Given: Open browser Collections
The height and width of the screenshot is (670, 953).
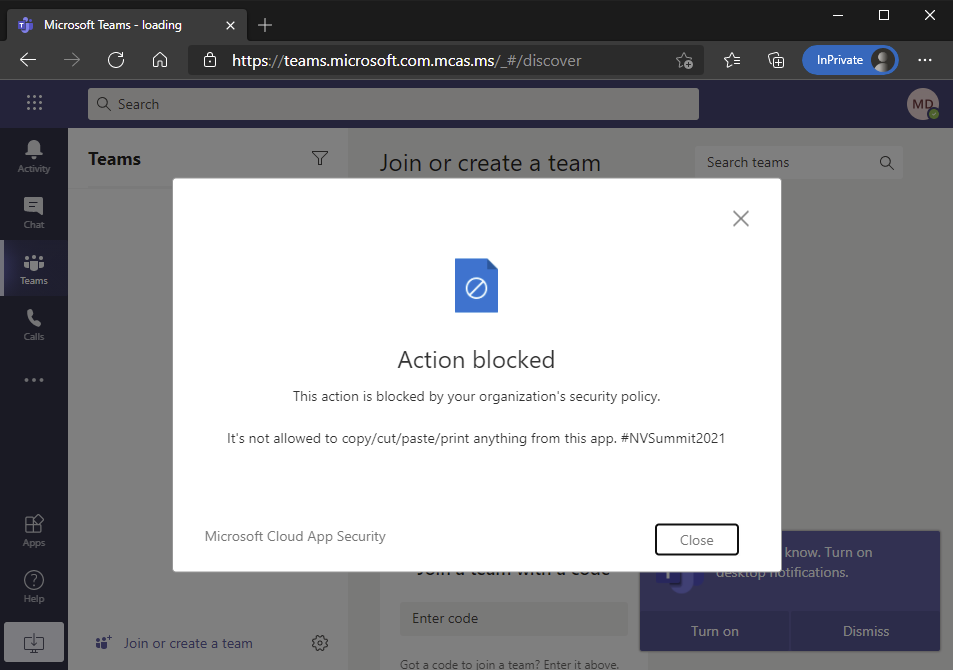Looking at the screenshot, I should point(776,60).
